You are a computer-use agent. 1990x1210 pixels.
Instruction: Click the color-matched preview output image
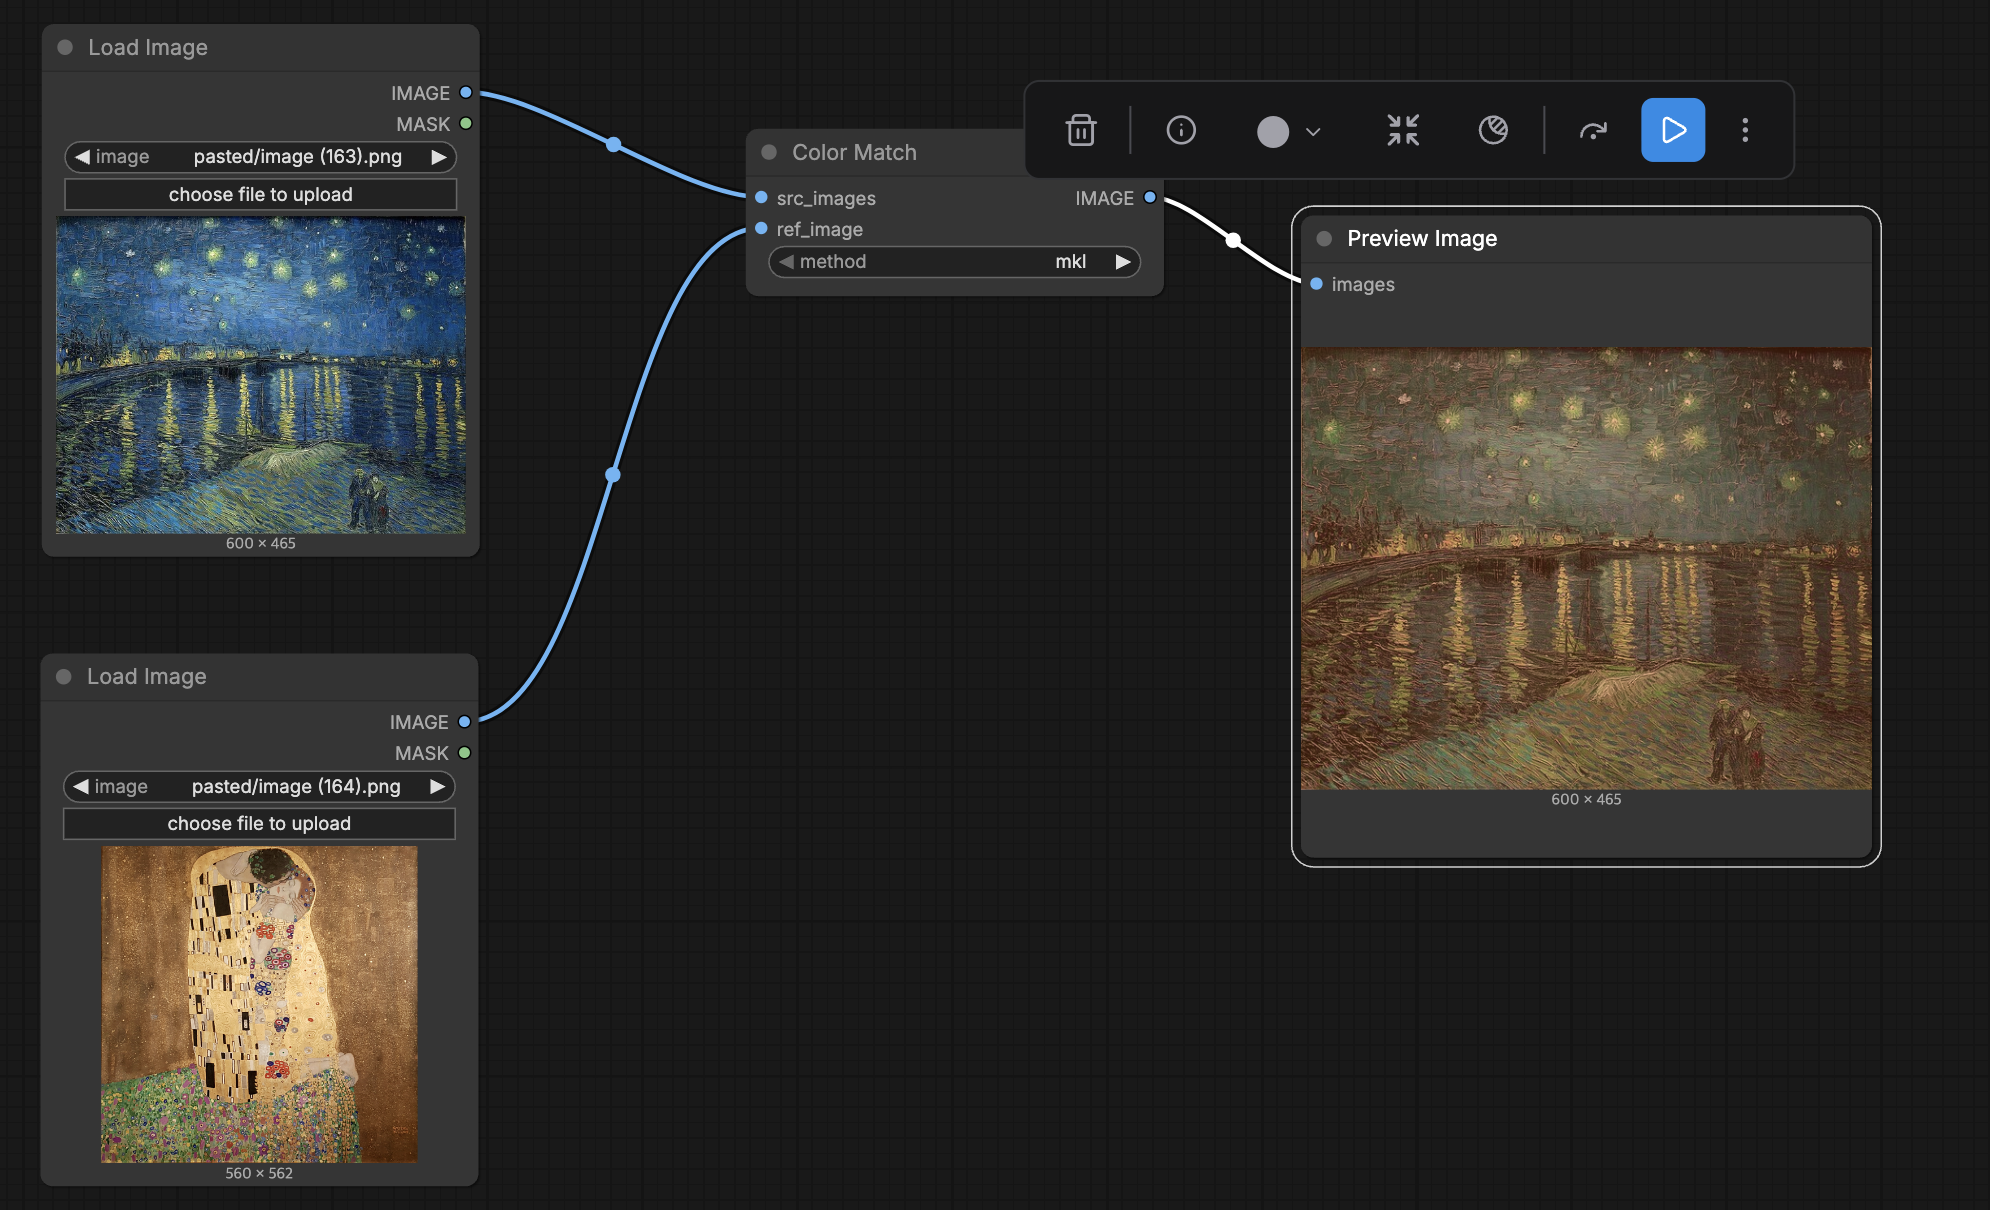click(x=1586, y=568)
